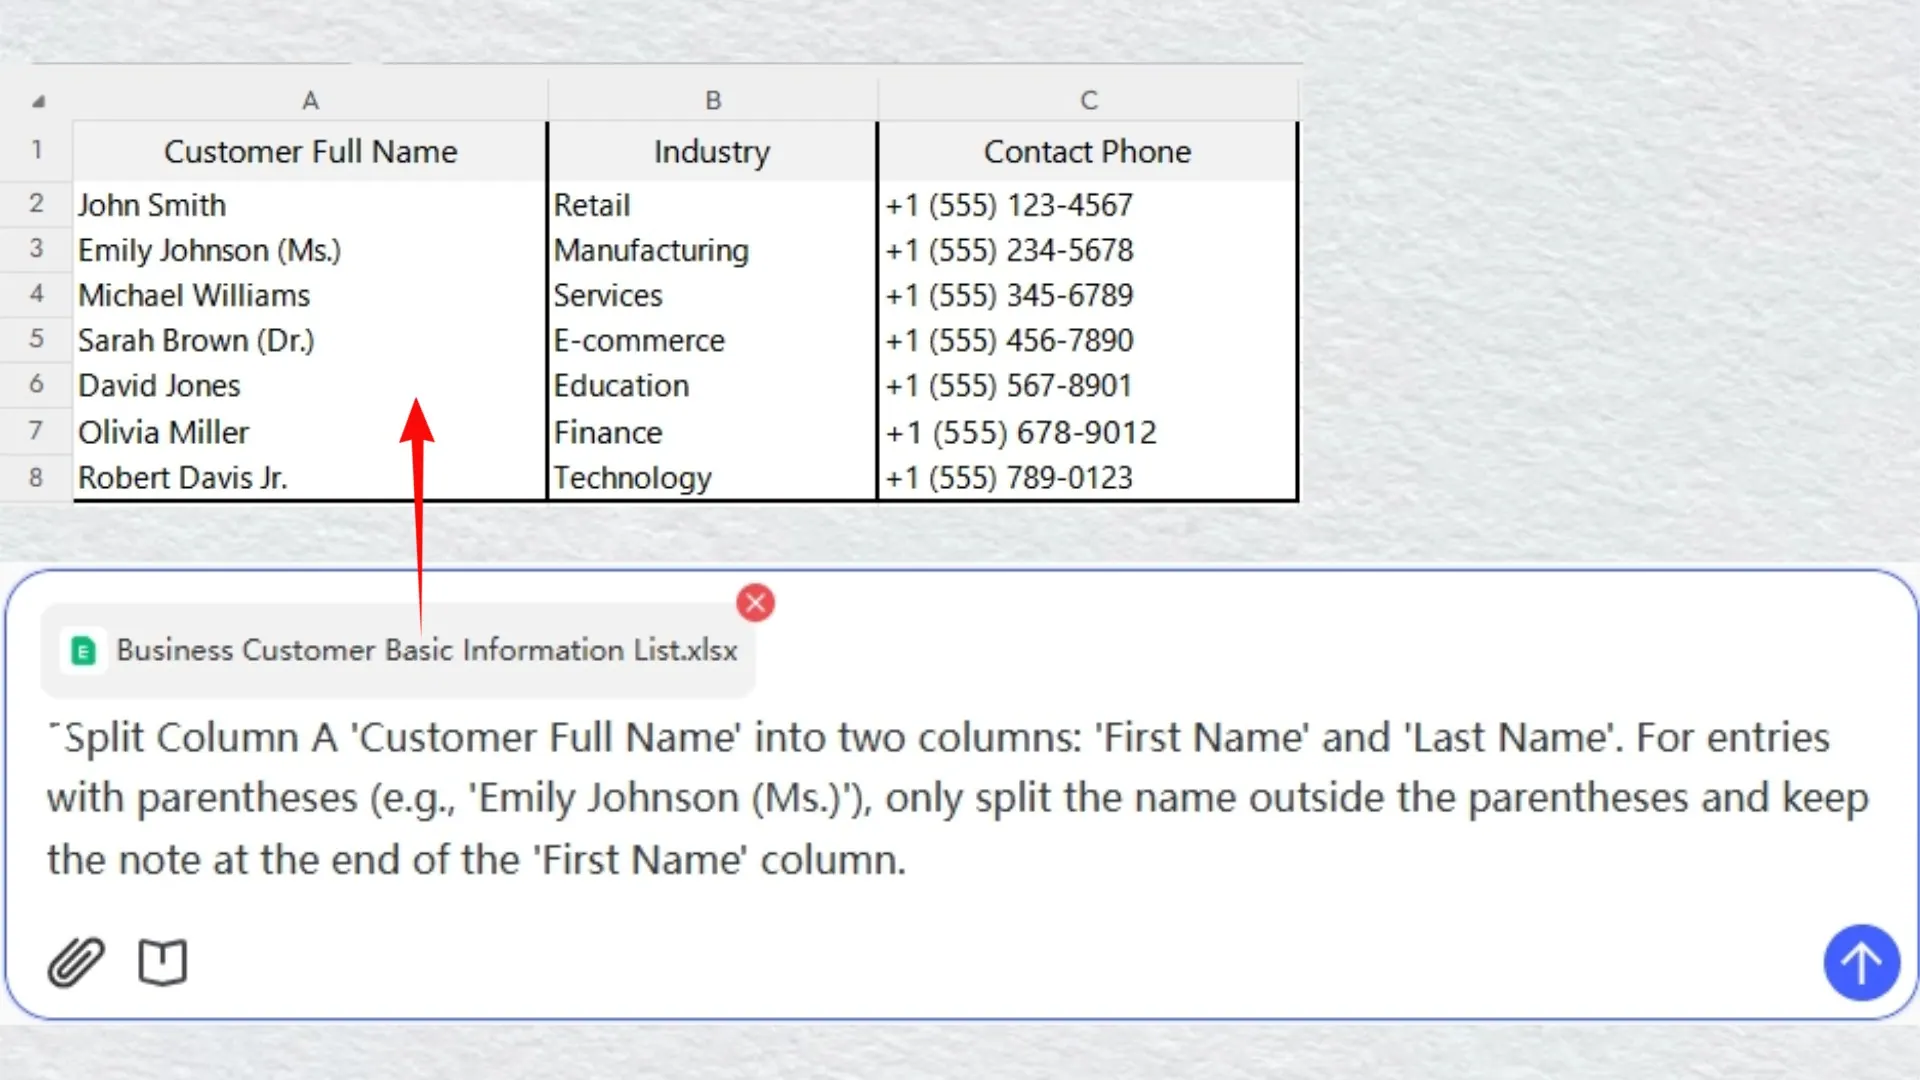Select row 8 header

[36, 477]
